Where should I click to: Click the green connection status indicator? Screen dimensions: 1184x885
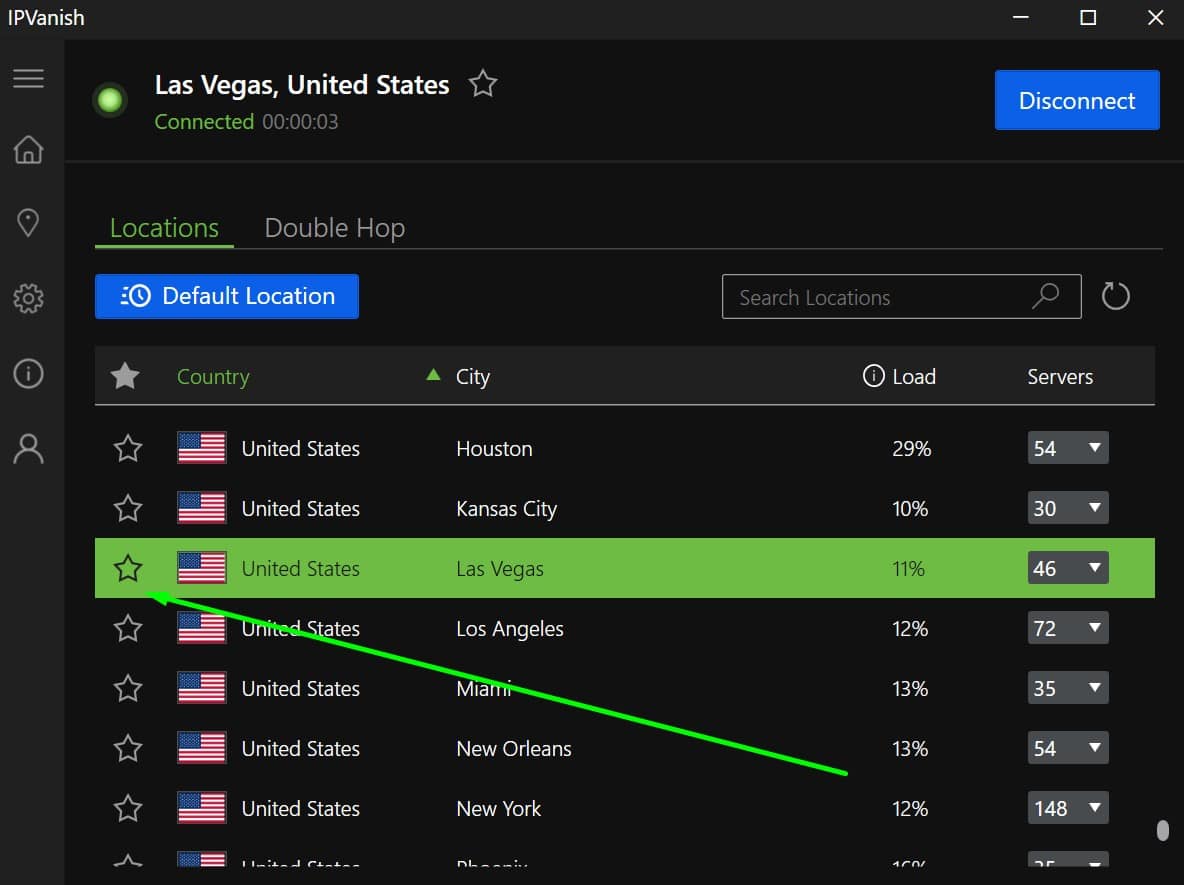pyautogui.click(x=110, y=100)
